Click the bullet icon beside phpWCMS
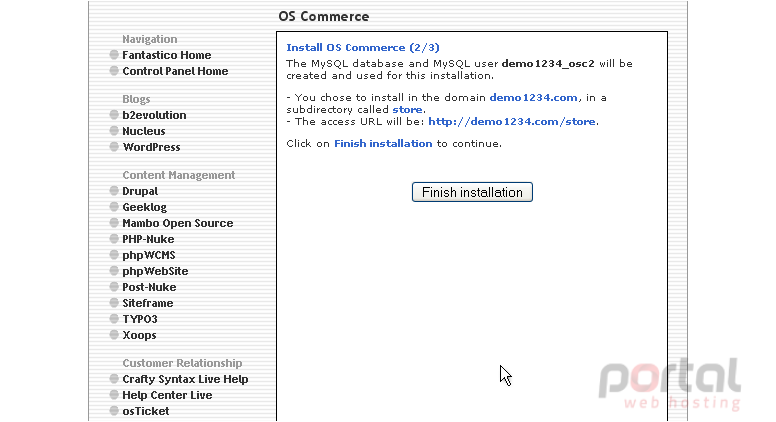The width and height of the screenshot is (776, 422). [114, 255]
